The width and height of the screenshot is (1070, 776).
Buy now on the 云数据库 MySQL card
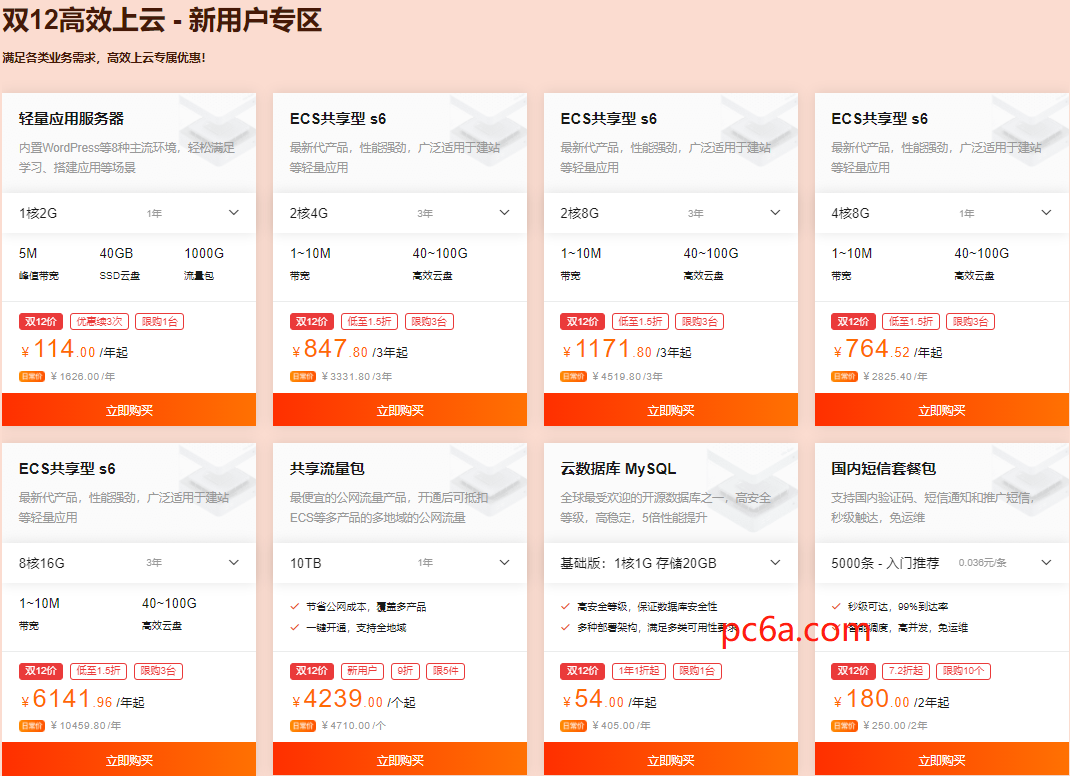[671, 760]
